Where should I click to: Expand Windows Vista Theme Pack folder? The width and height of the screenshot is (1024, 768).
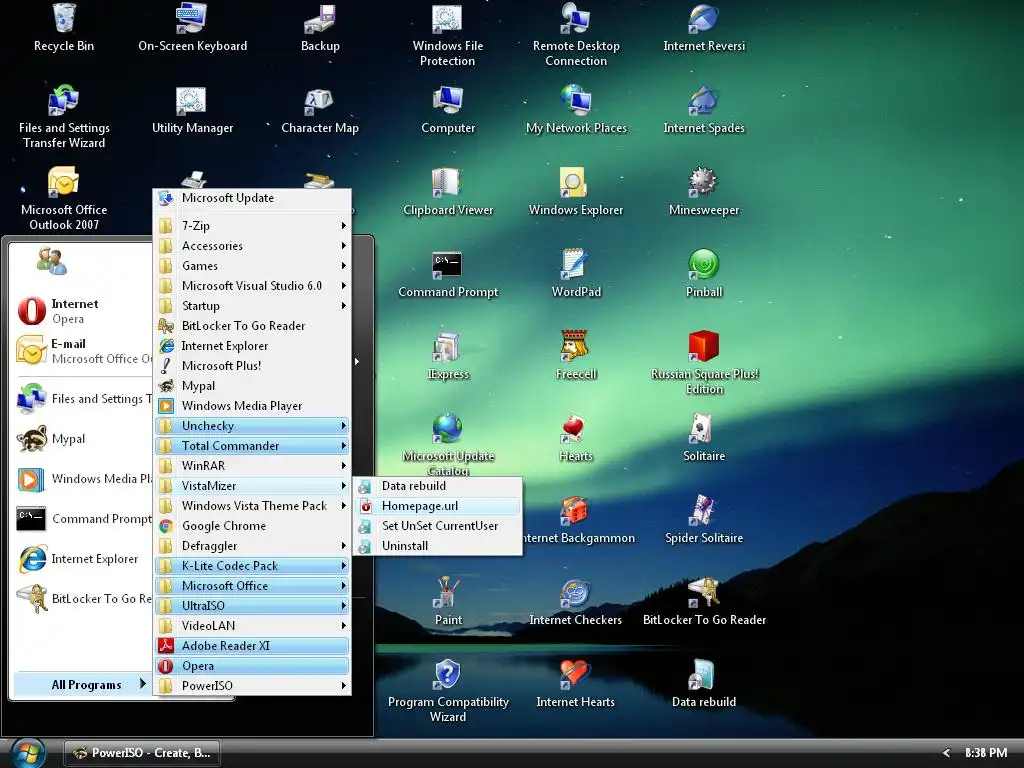pos(252,505)
